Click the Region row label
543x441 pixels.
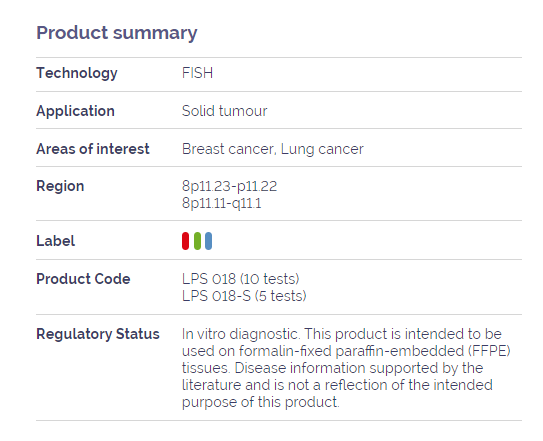coord(60,186)
